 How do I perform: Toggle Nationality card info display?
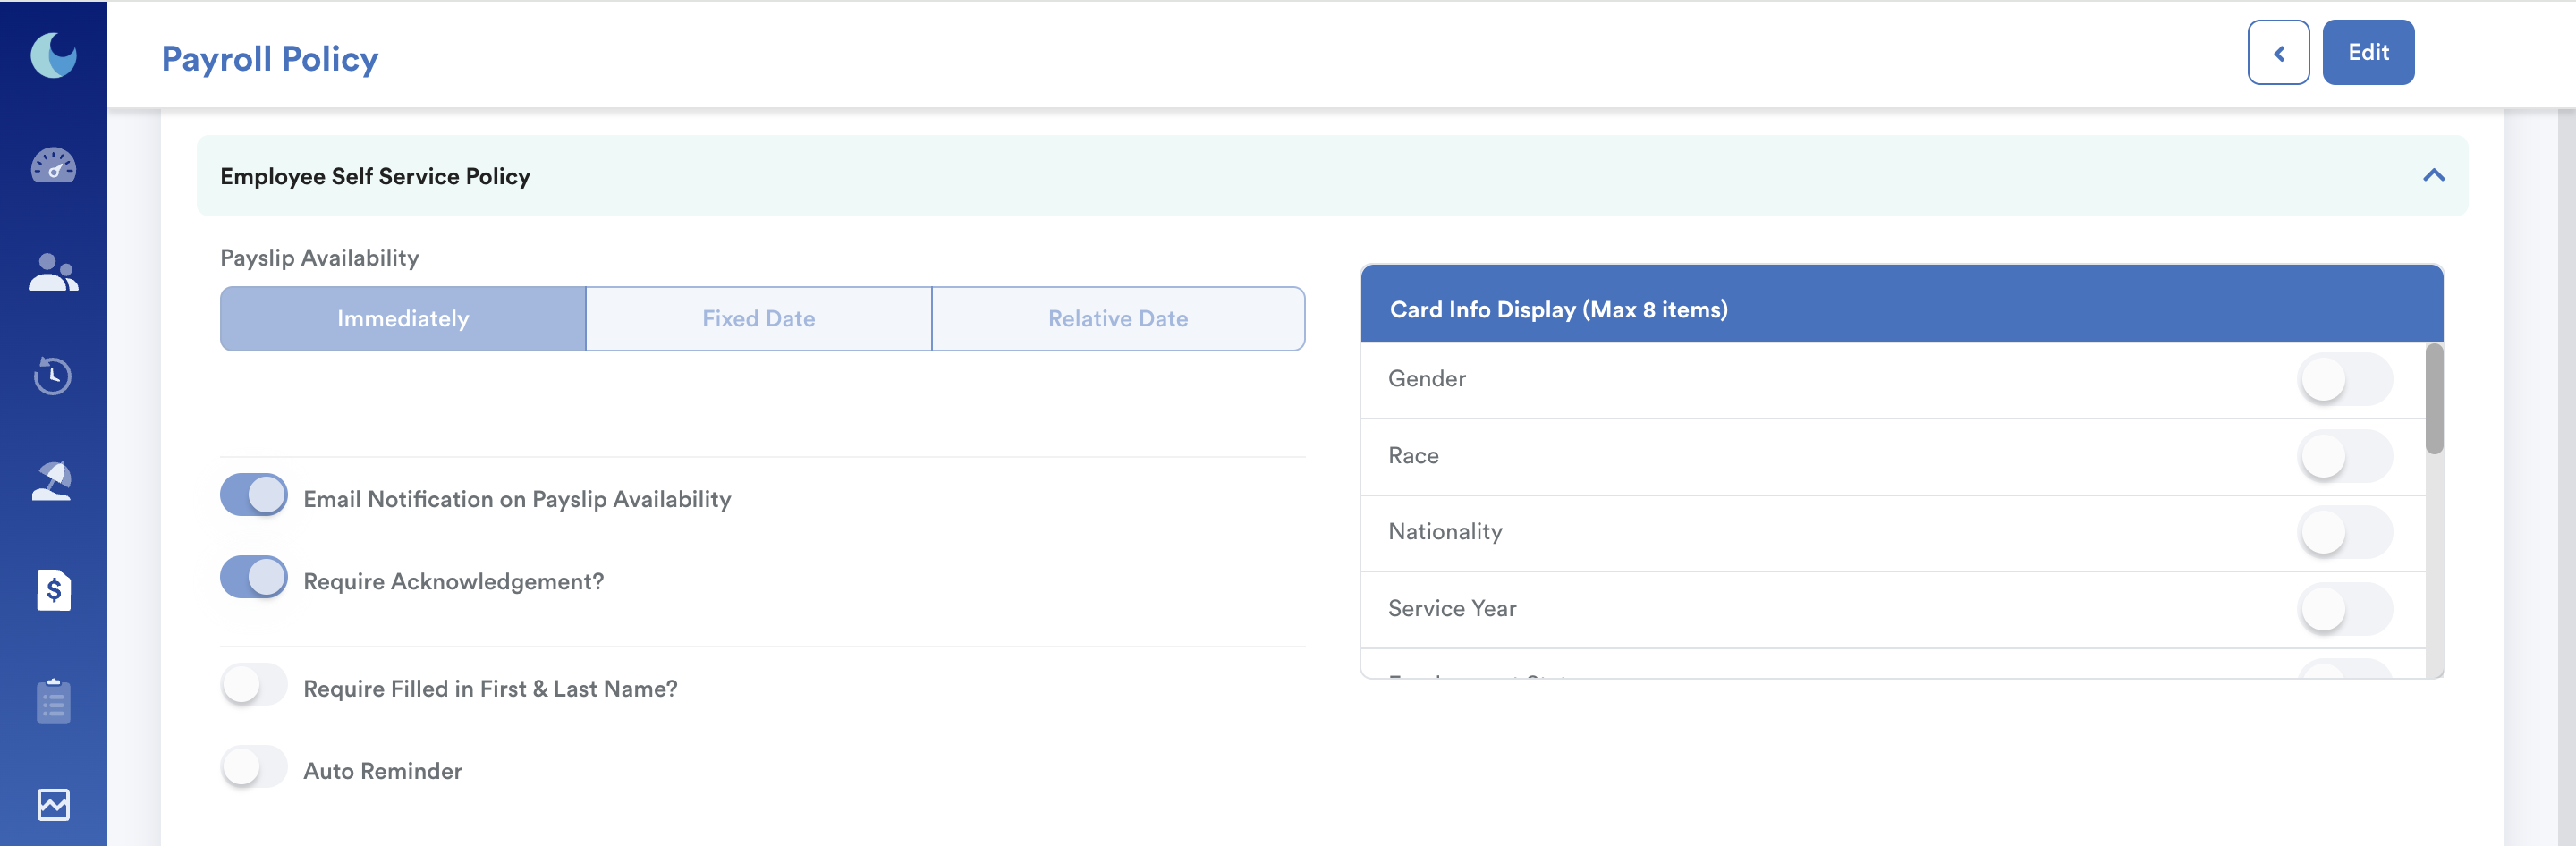pyautogui.click(x=2345, y=532)
